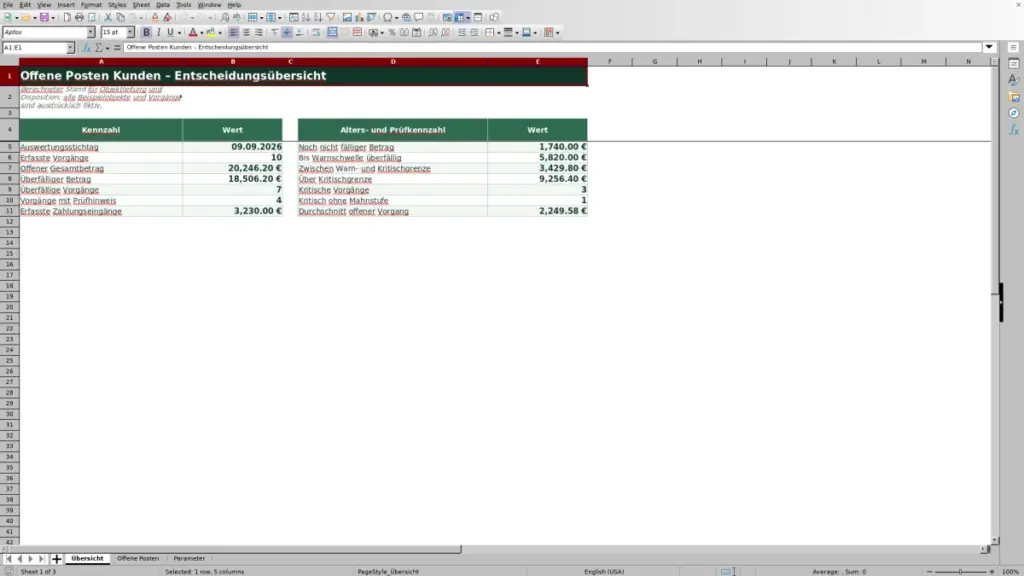Screen dimensions: 1024x576
Task: Click the AutoFilter funnel icon
Action: pos(331,18)
